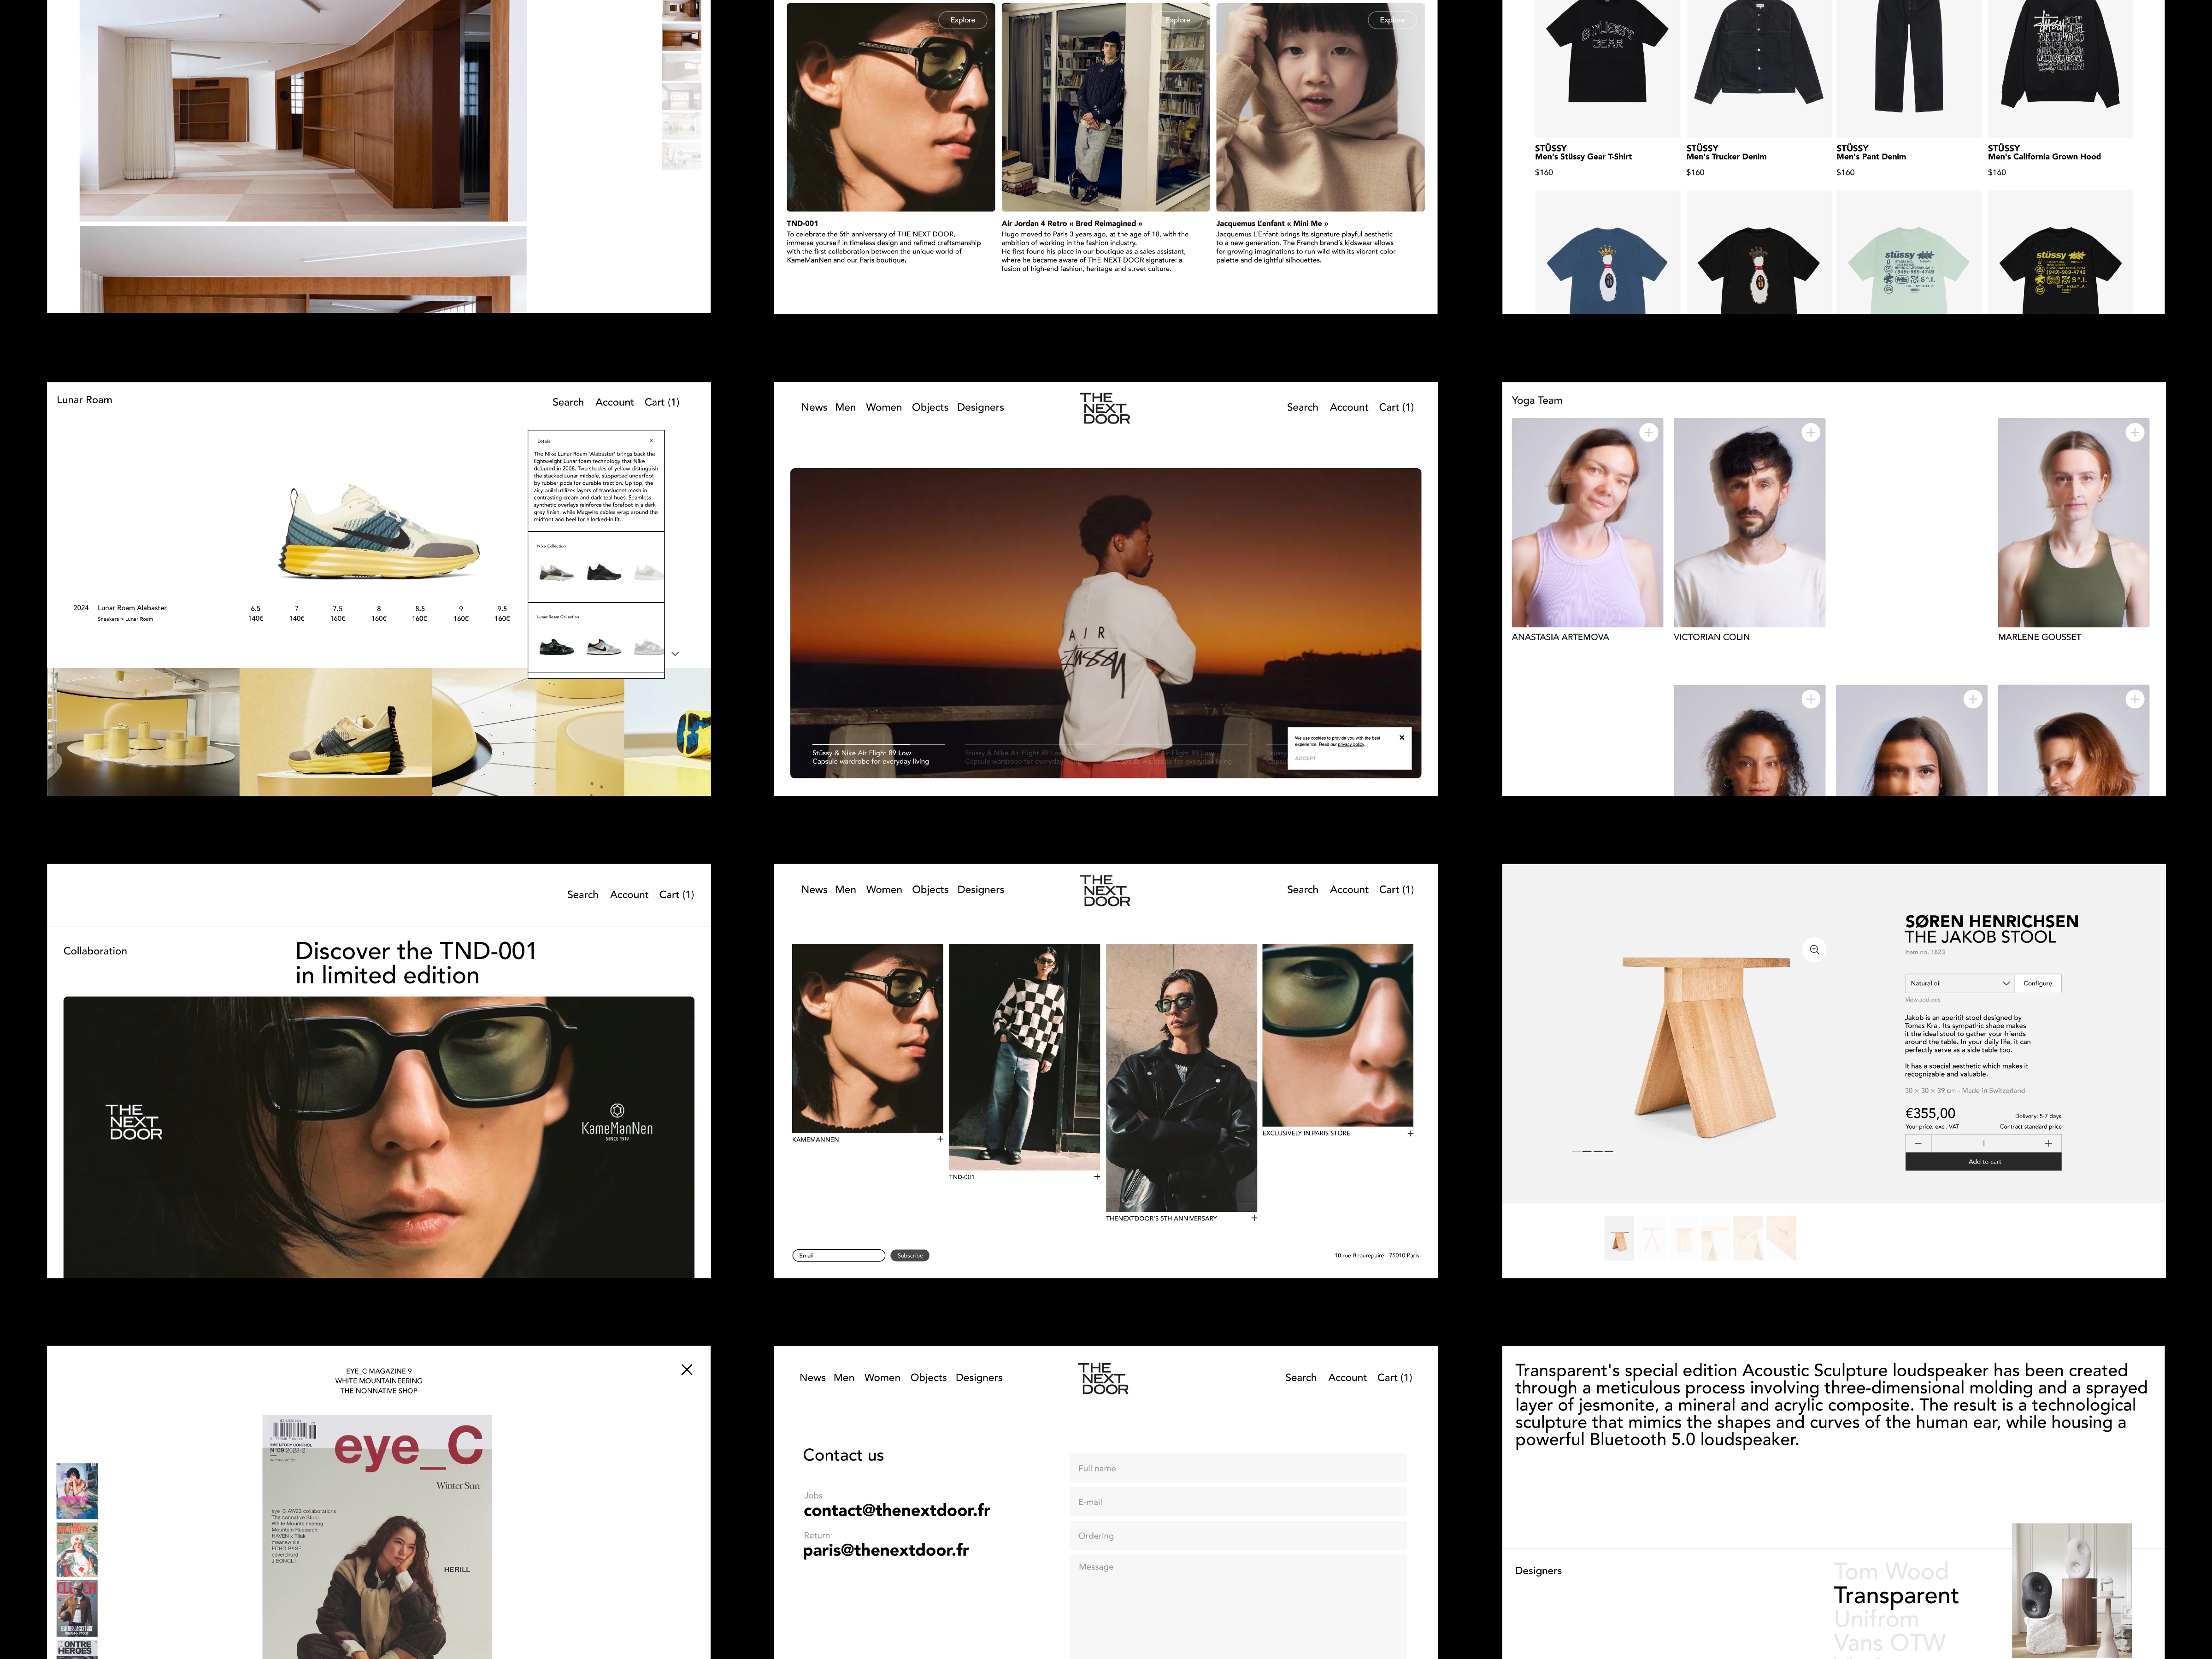Open News menu on the sunset hero page
The height and width of the screenshot is (1659, 2212).
(x=814, y=407)
